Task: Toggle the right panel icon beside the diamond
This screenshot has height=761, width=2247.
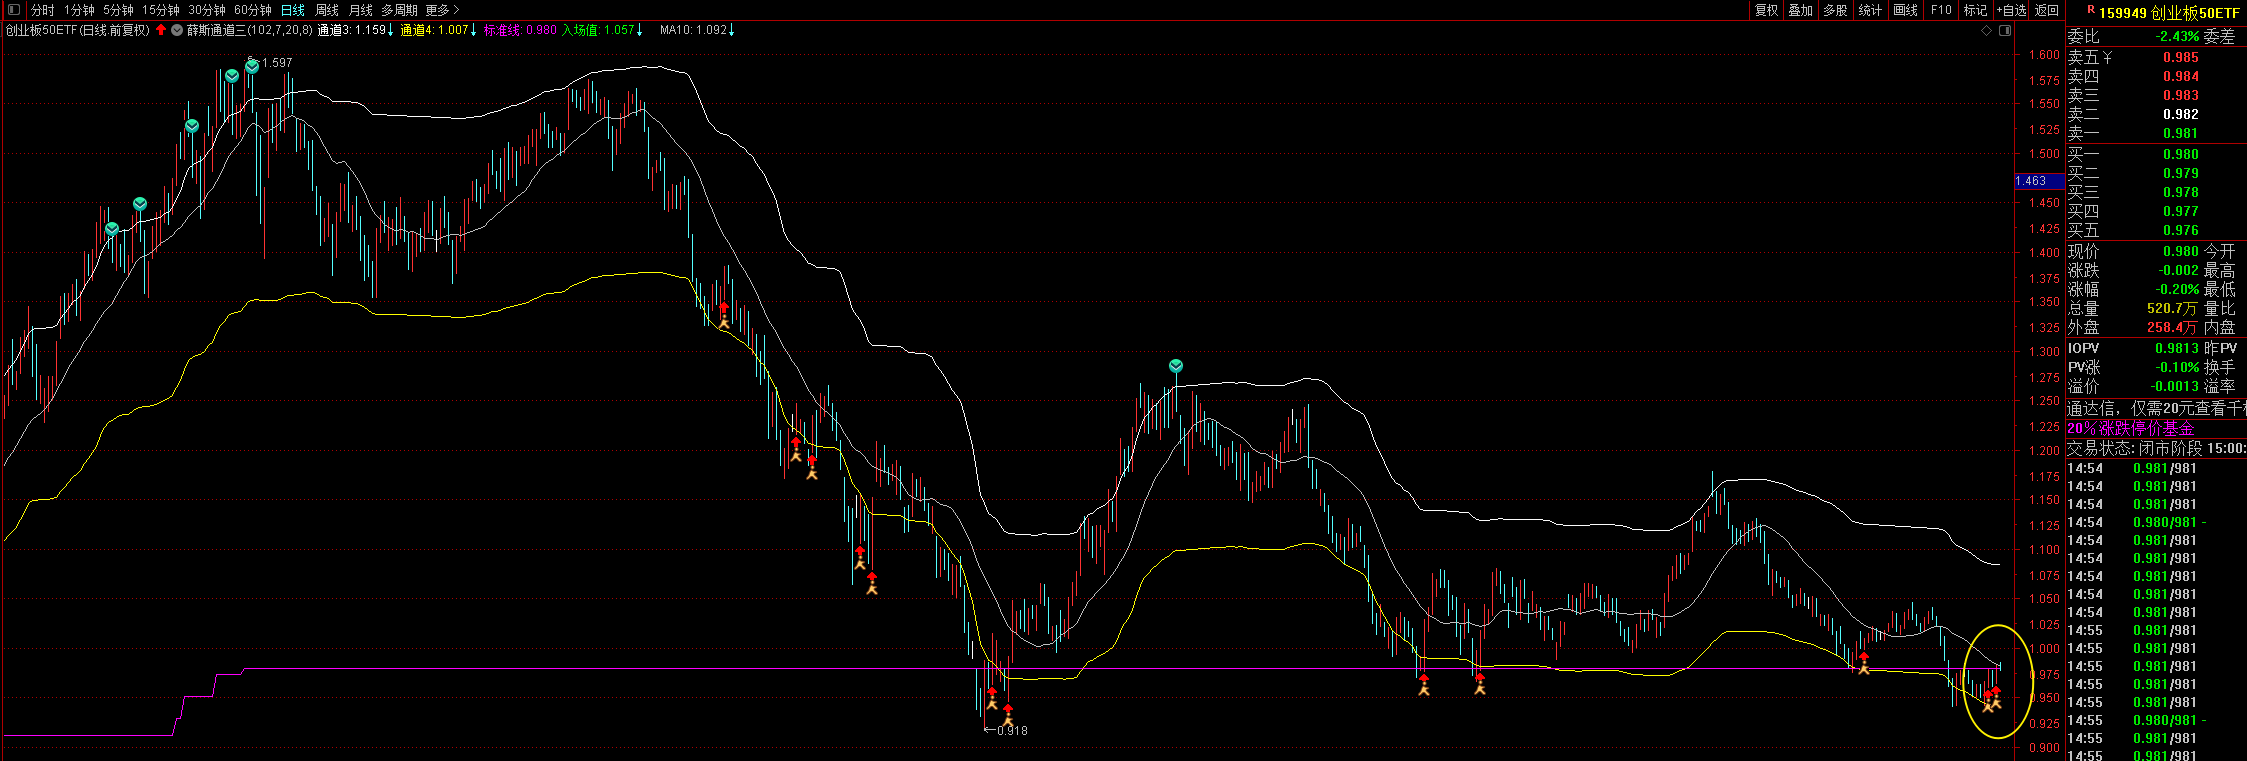Action: pos(2005,31)
